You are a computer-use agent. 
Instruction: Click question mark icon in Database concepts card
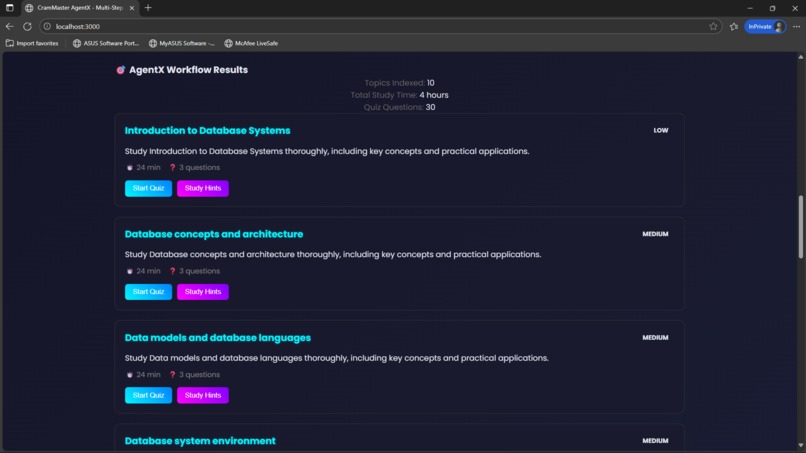pos(173,271)
